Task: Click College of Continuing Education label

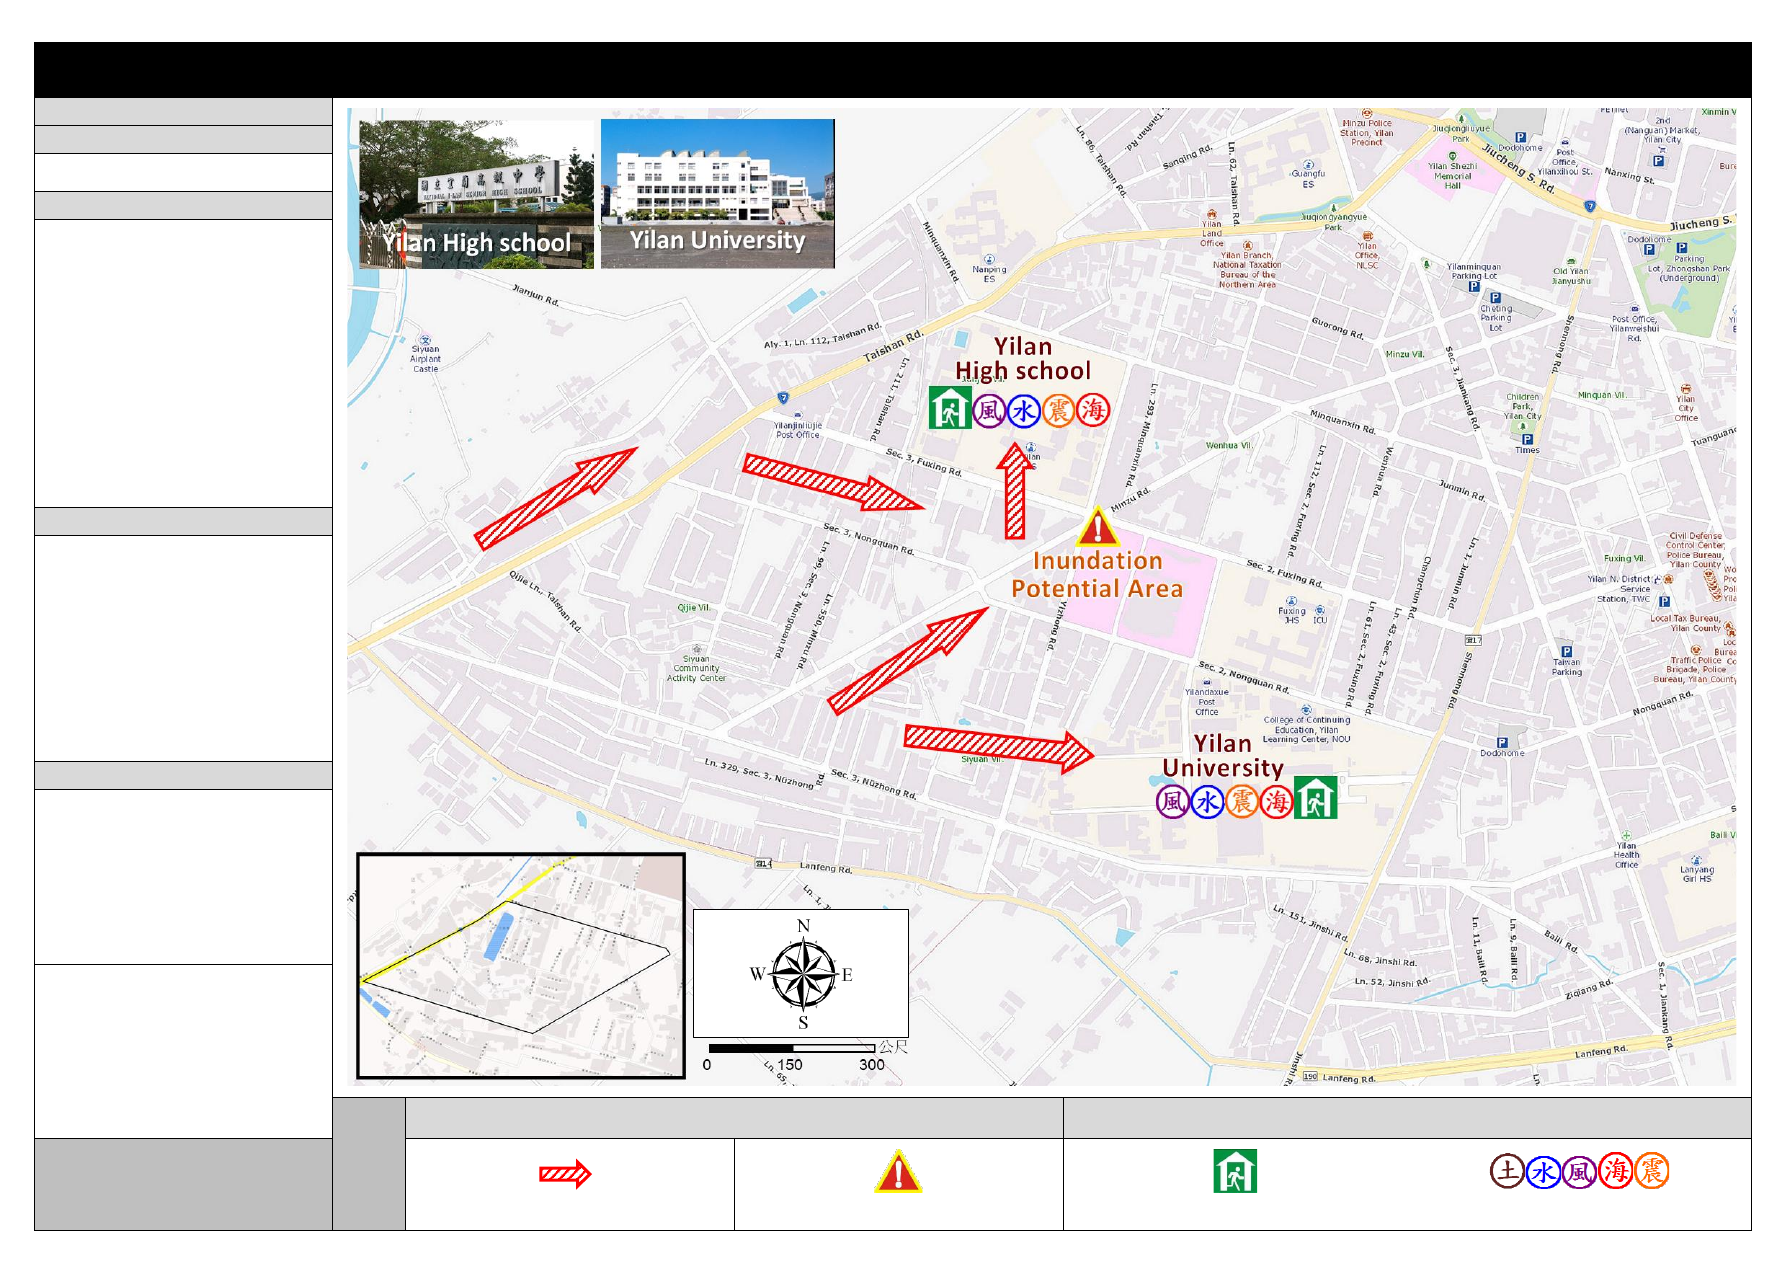Action: [x=1306, y=730]
